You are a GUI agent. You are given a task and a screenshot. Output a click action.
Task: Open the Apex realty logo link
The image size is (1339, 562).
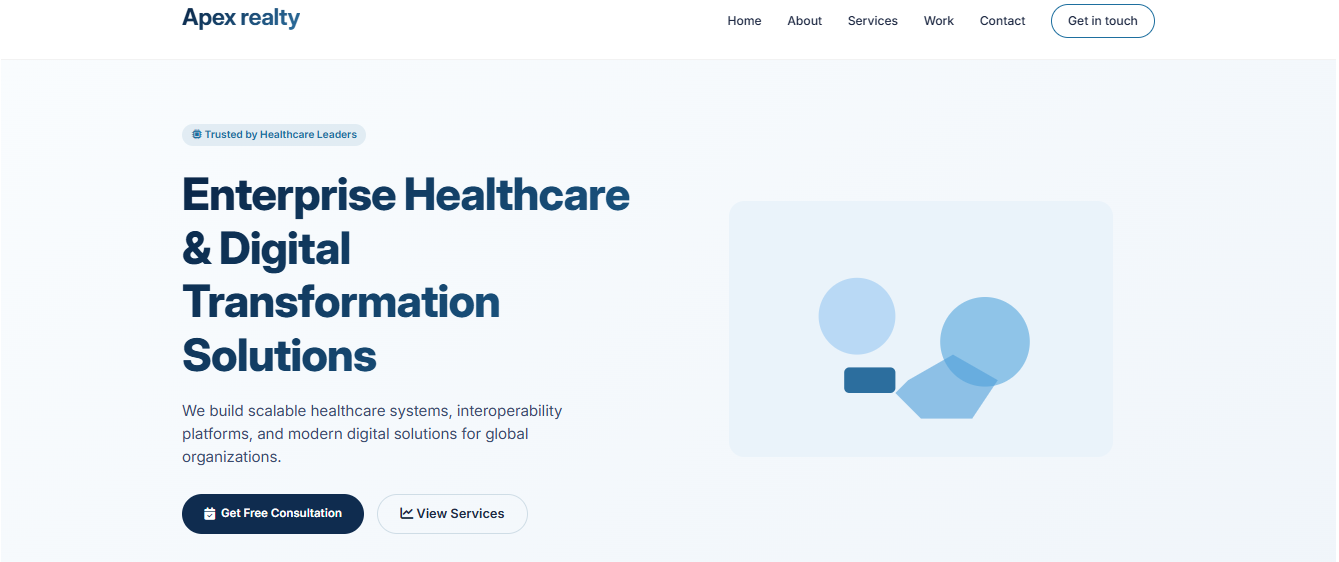pyautogui.click(x=241, y=18)
